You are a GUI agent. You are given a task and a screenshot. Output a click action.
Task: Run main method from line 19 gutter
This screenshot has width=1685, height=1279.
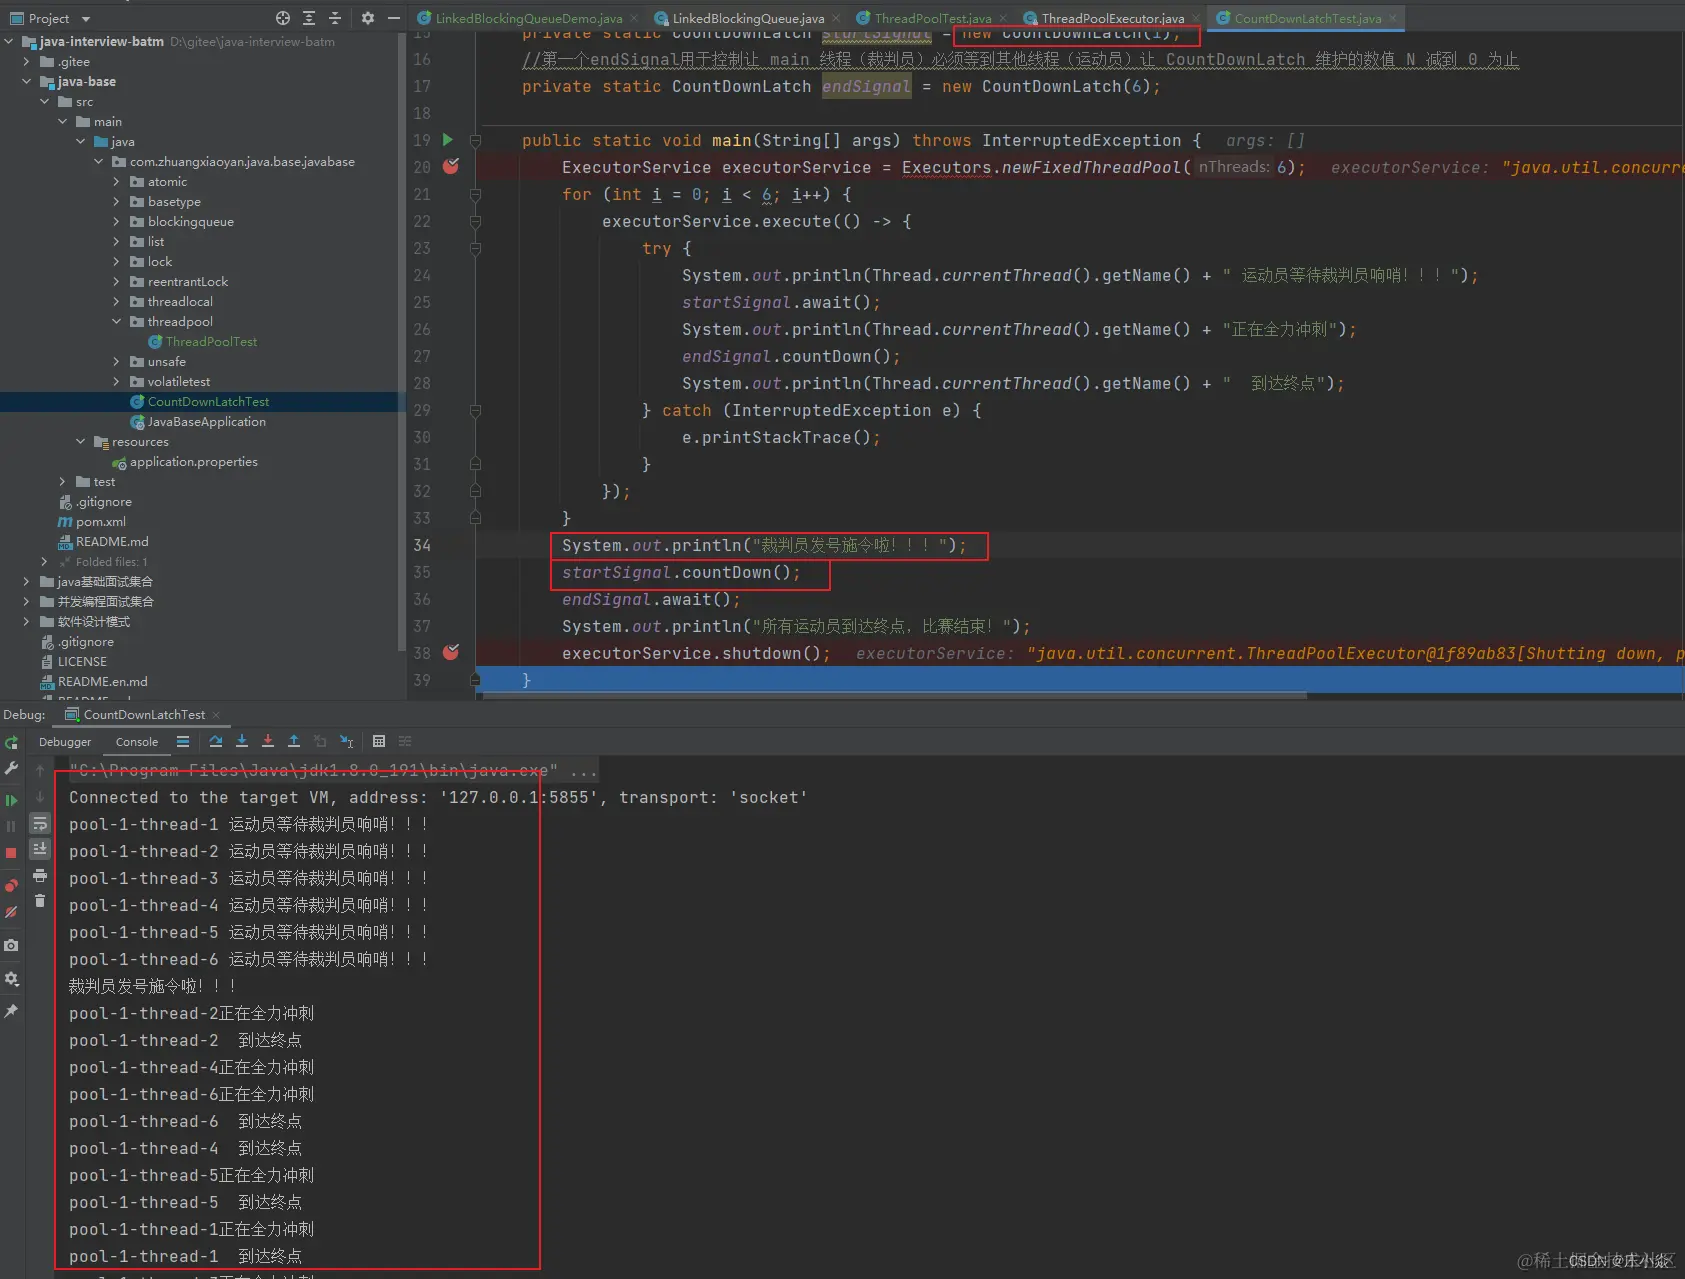(448, 140)
